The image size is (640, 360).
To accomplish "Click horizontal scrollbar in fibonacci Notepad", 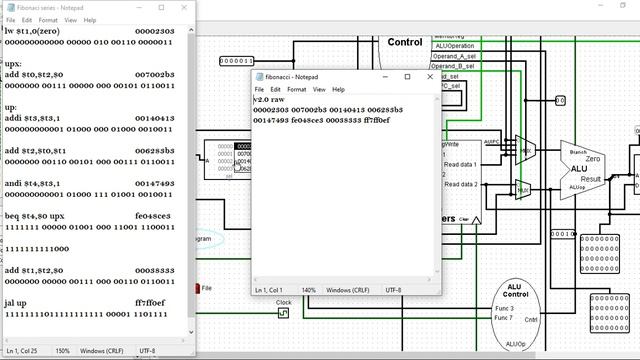I will click(x=342, y=280).
